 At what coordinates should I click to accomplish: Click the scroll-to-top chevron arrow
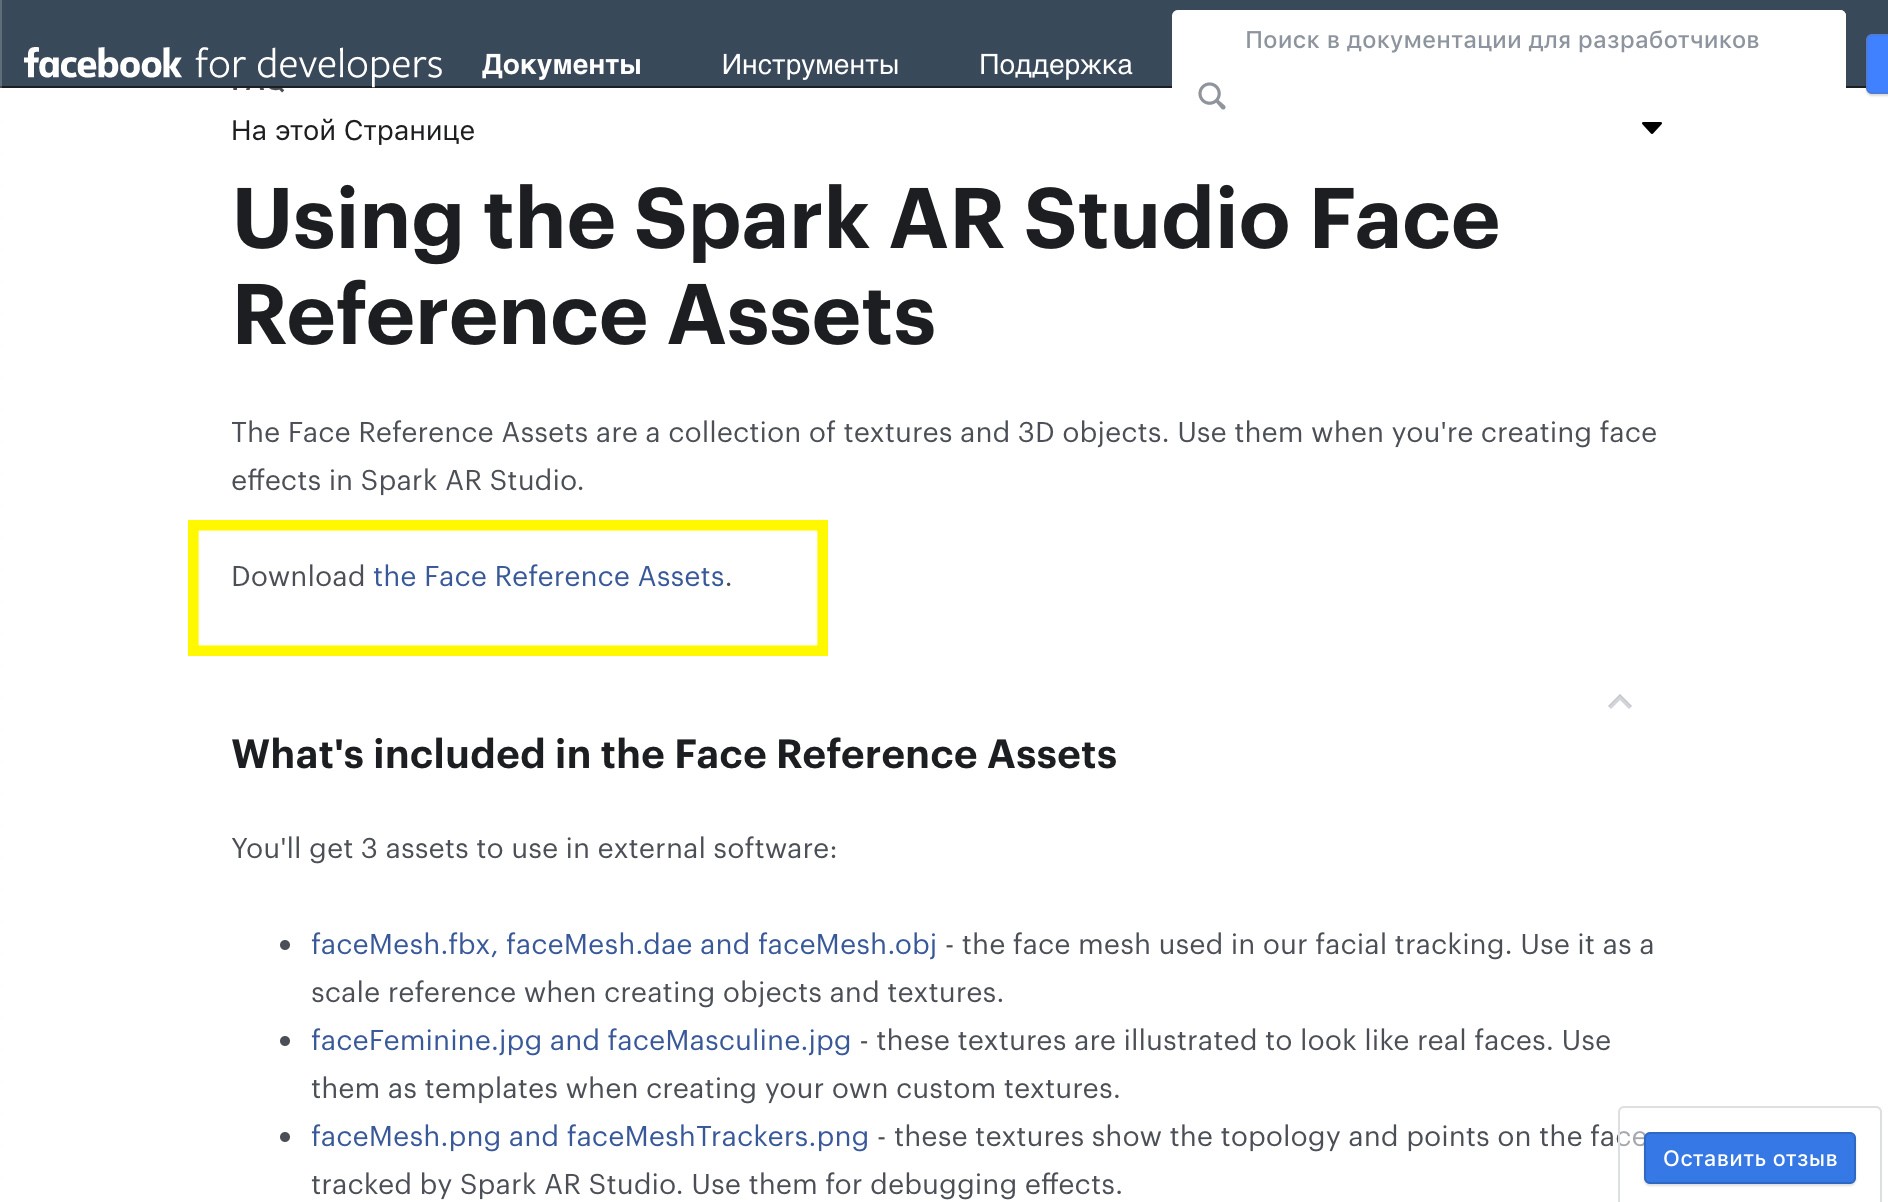1620,702
